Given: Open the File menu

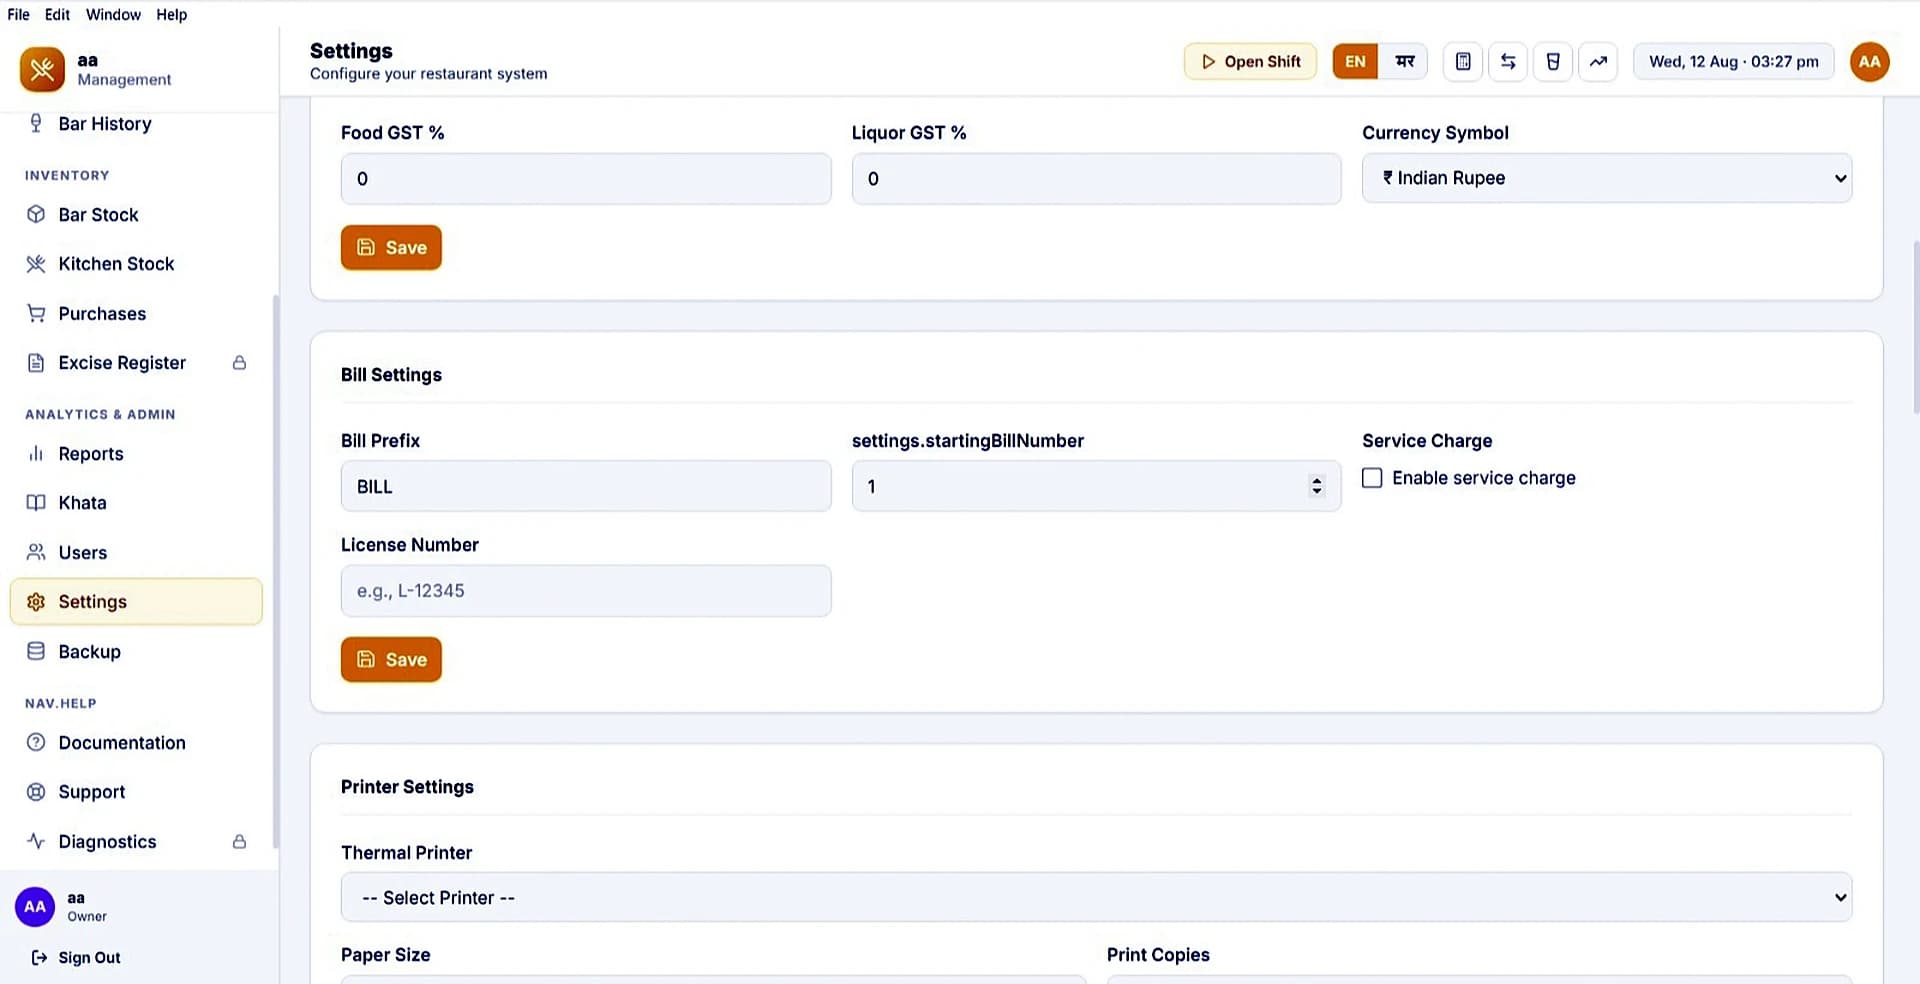Looking at the screenshot, I should [18, 14].
